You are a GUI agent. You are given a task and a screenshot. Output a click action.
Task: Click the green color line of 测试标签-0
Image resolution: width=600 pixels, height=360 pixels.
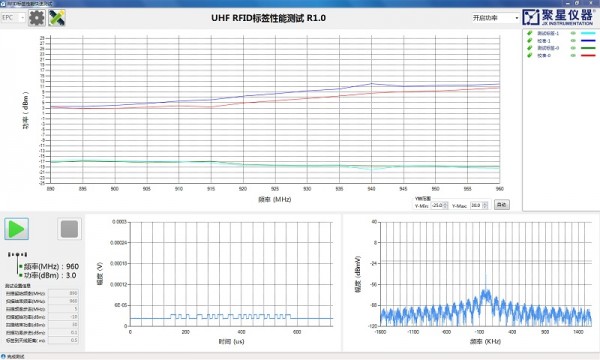(x=588, y=48)
